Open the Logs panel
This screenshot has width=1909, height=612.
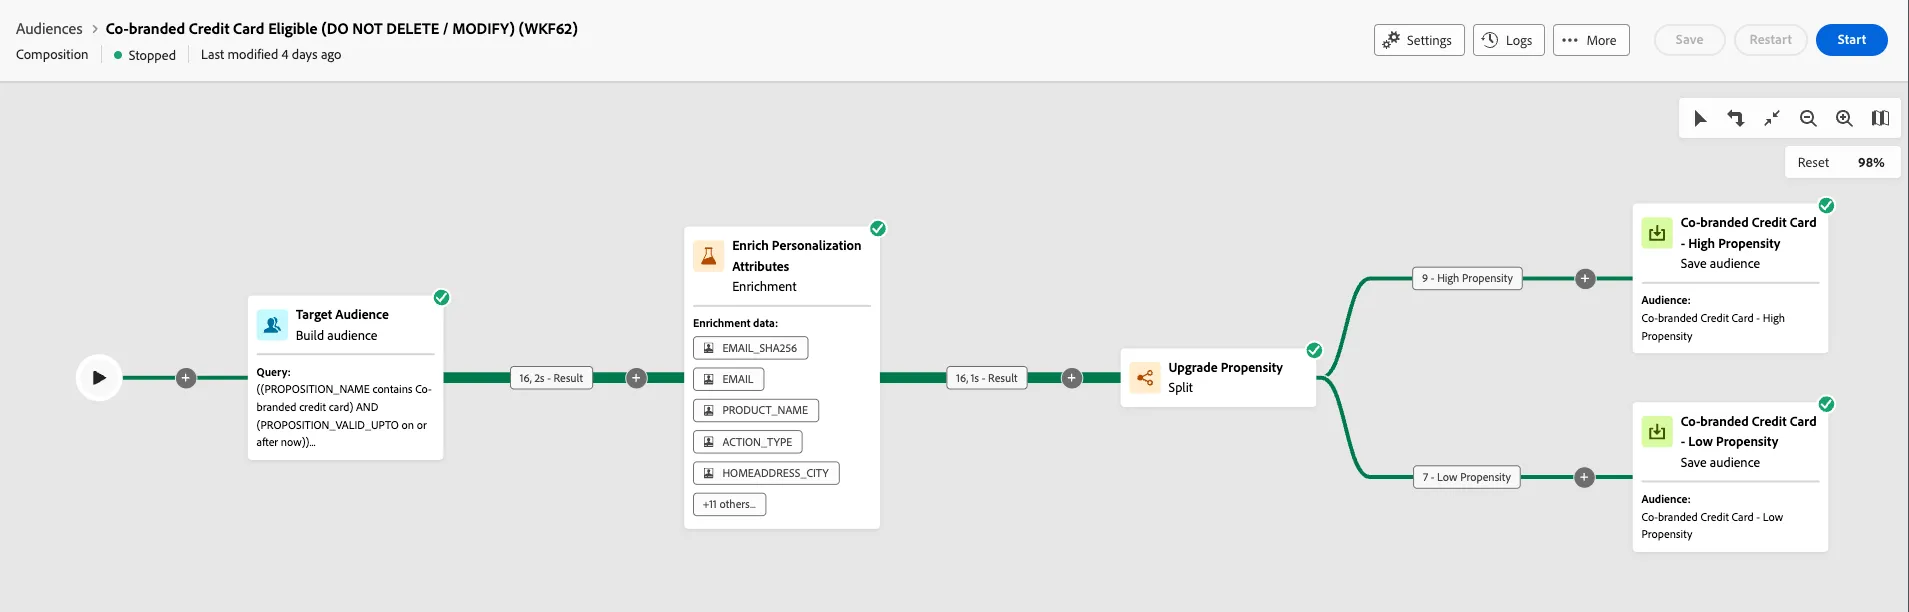coord(1509,40)
